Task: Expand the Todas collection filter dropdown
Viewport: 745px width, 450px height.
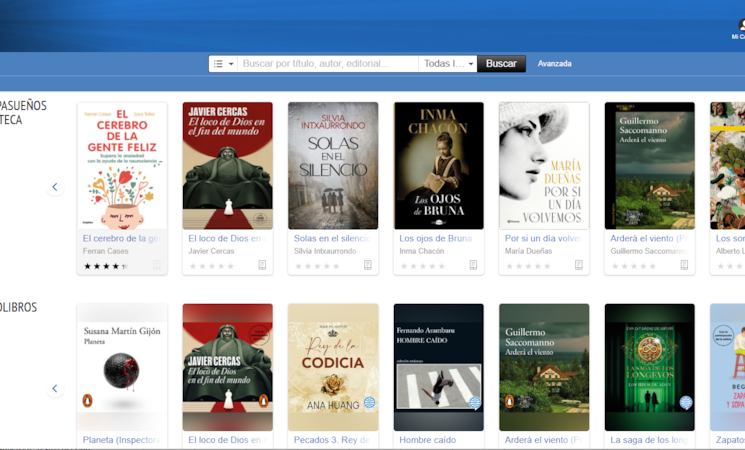Action: pos(448,64)
